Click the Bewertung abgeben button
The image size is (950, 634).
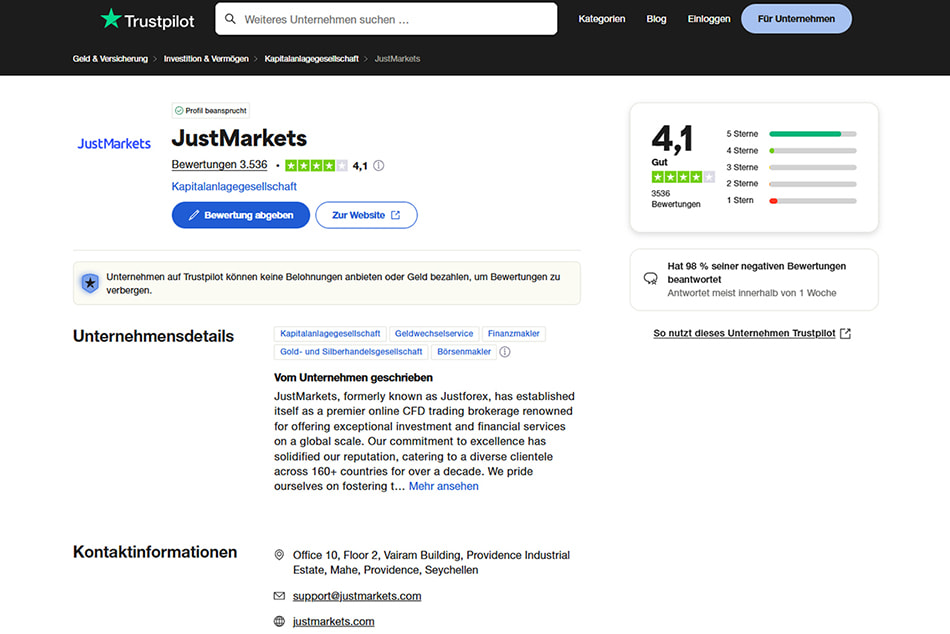pyautogui.click(x=241, y=215)
